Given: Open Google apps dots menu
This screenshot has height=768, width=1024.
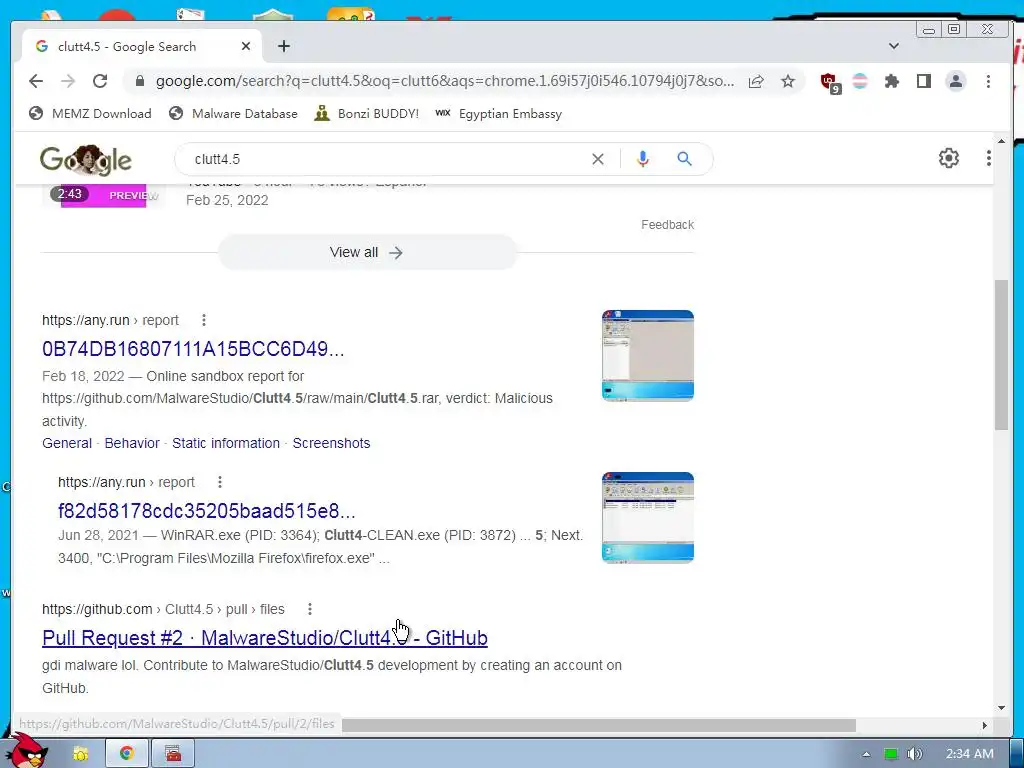Looking at the screenshot, I should 989,158.
